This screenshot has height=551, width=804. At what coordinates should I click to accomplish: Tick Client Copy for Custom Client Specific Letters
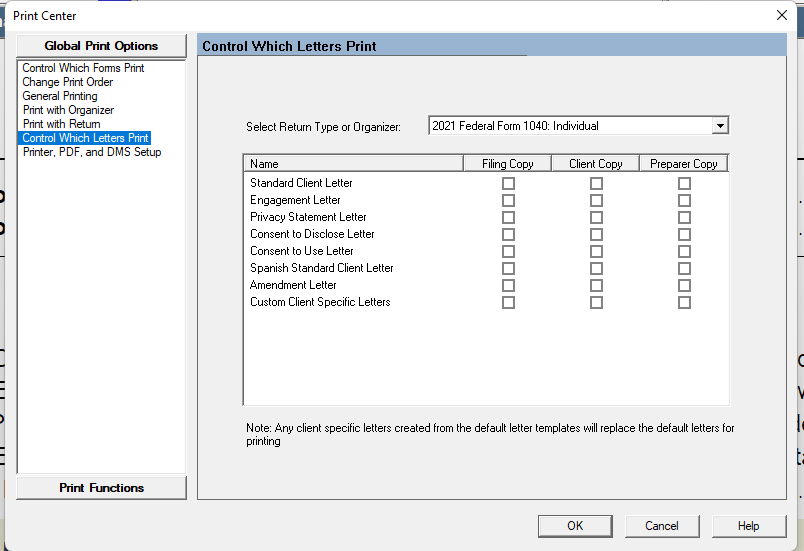tap(596, 303)
